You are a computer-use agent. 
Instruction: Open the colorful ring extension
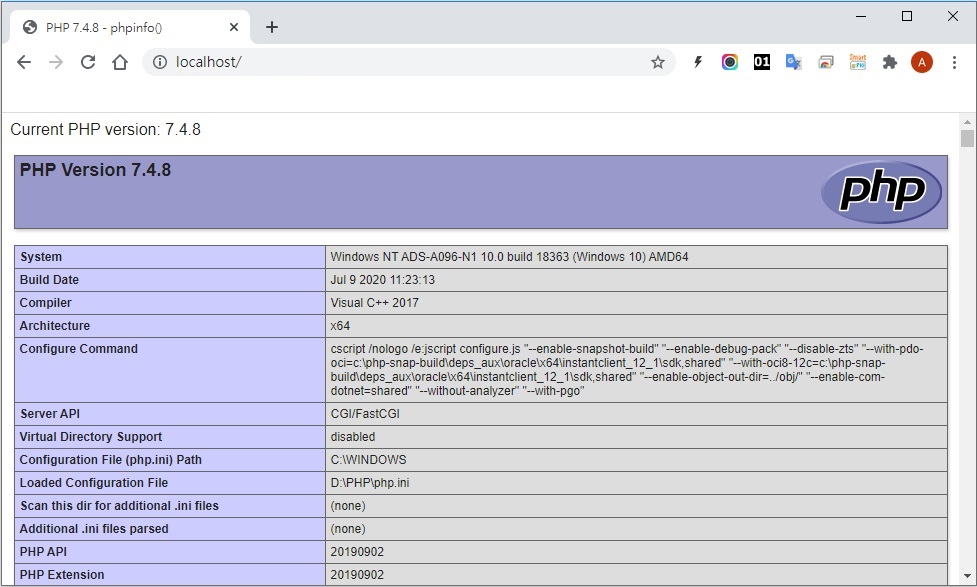(x=730, y=62)
